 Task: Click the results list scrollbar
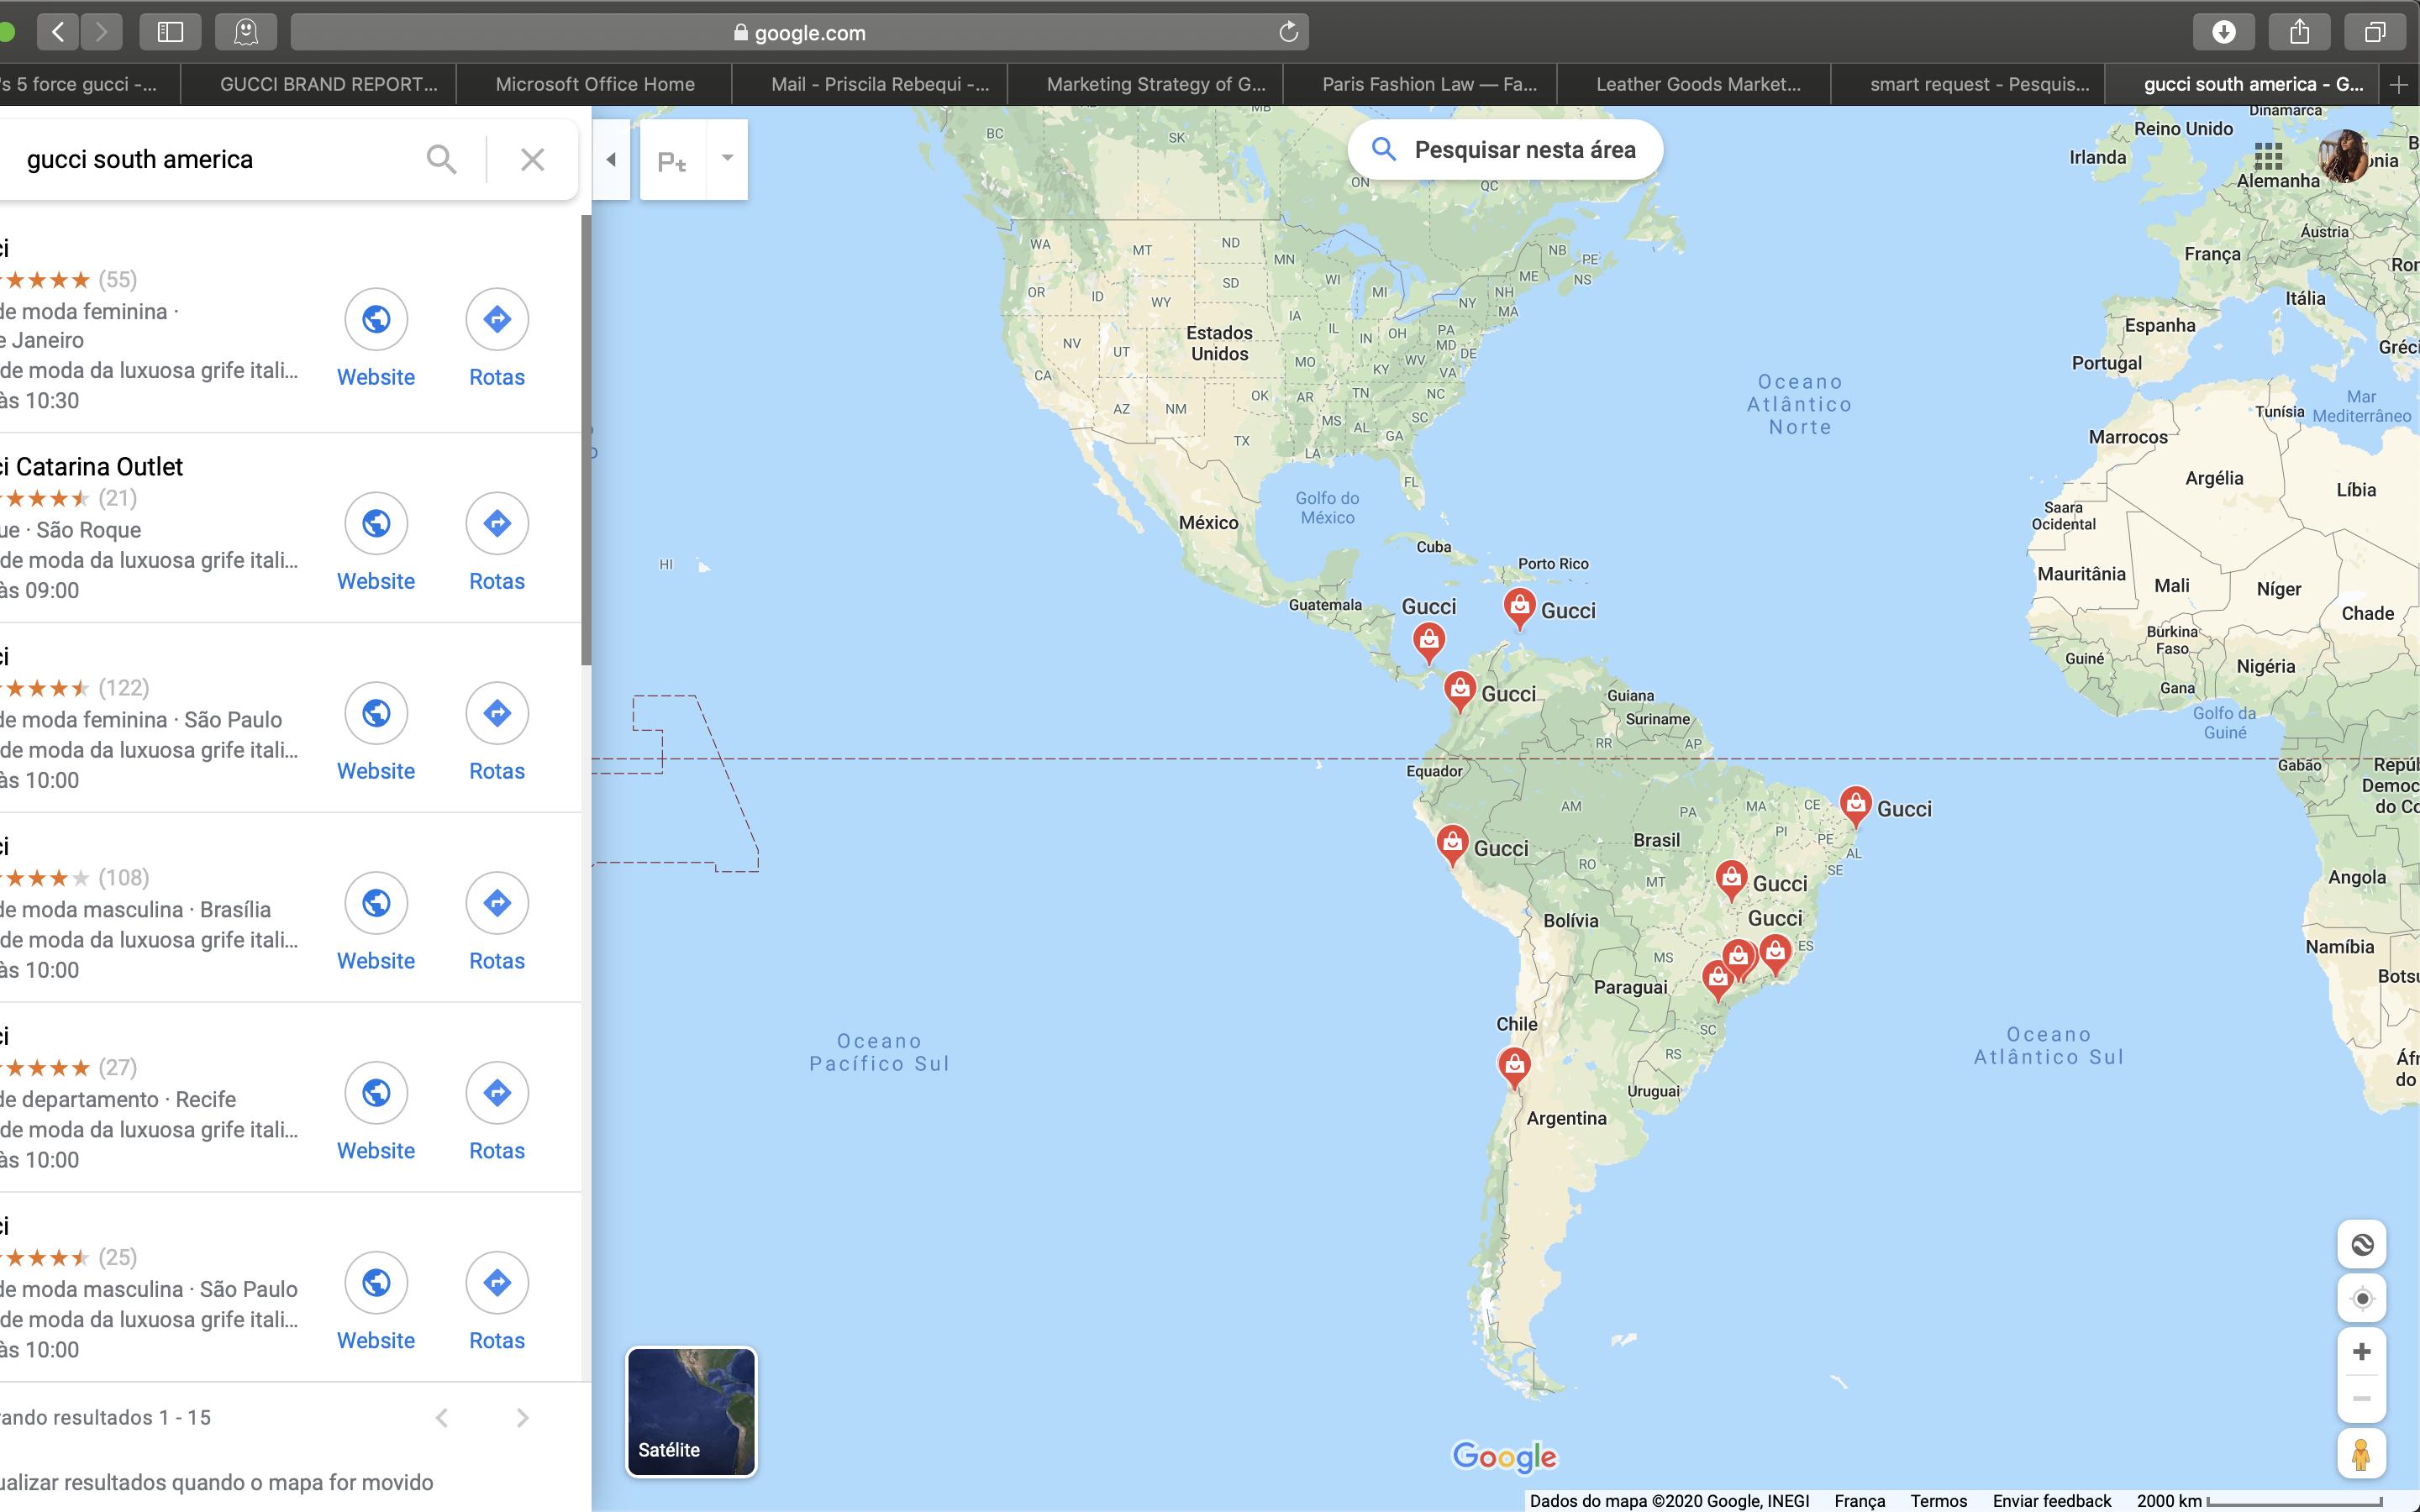coord(586,440)
